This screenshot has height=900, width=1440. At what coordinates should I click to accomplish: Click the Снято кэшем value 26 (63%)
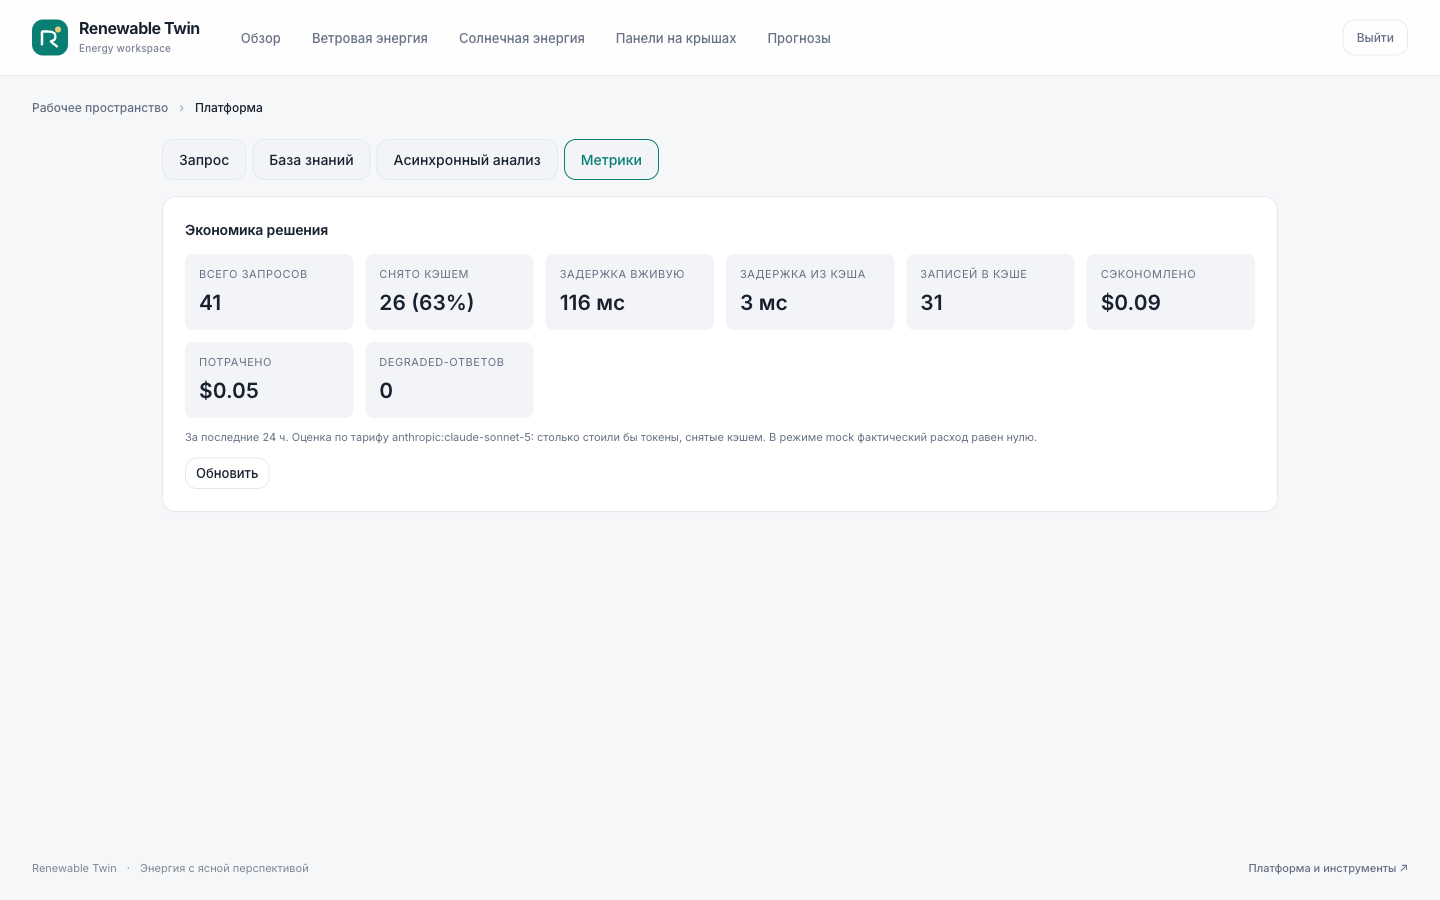(427, 302)
